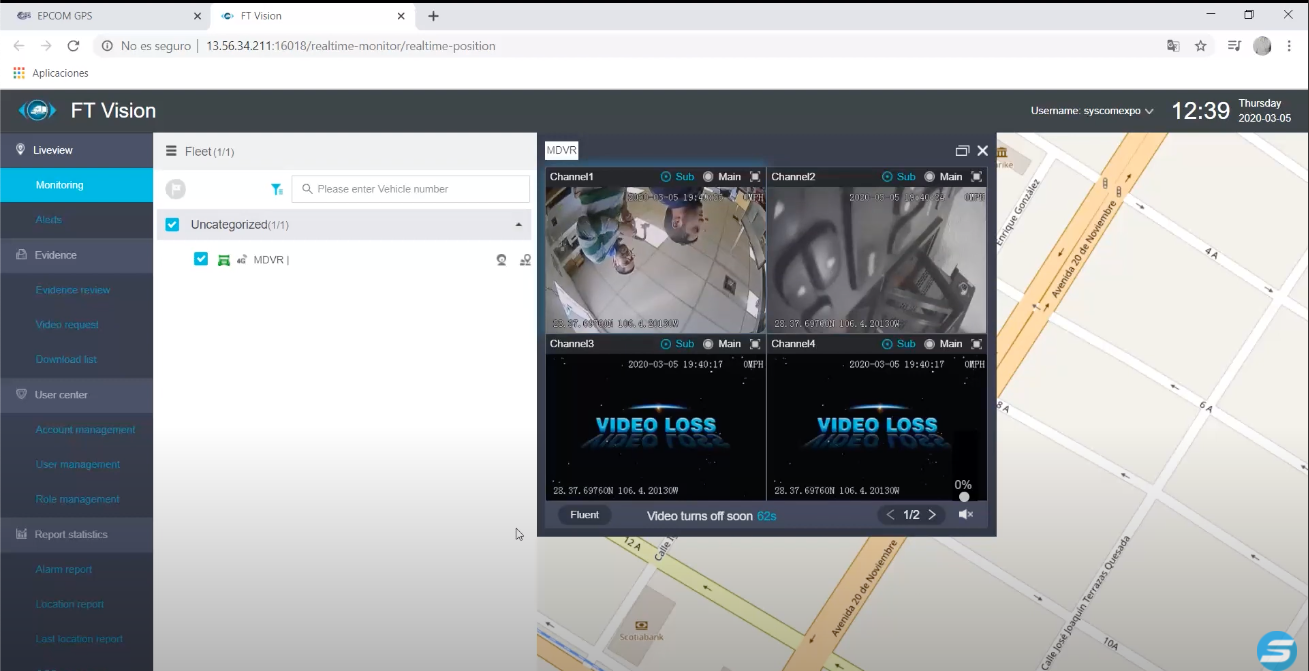Open Alarm report link in sidebar
1309x671 pixels.
coord(64,569)
